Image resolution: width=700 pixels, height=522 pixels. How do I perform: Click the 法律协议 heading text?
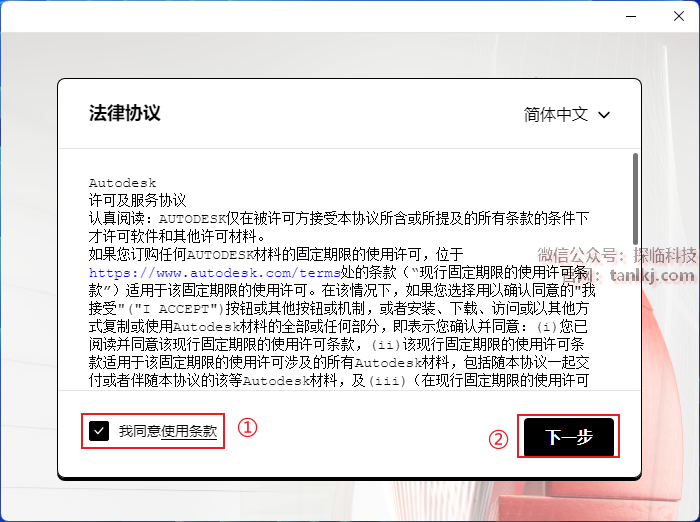click(x=124, y=113)
